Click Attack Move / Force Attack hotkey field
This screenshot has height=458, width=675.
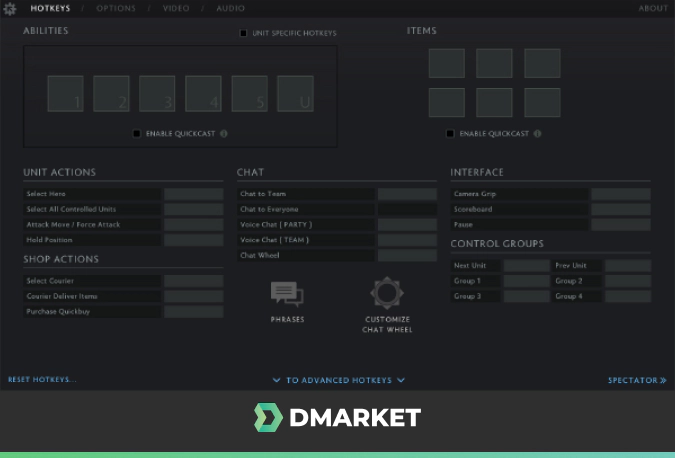(194, 224)
